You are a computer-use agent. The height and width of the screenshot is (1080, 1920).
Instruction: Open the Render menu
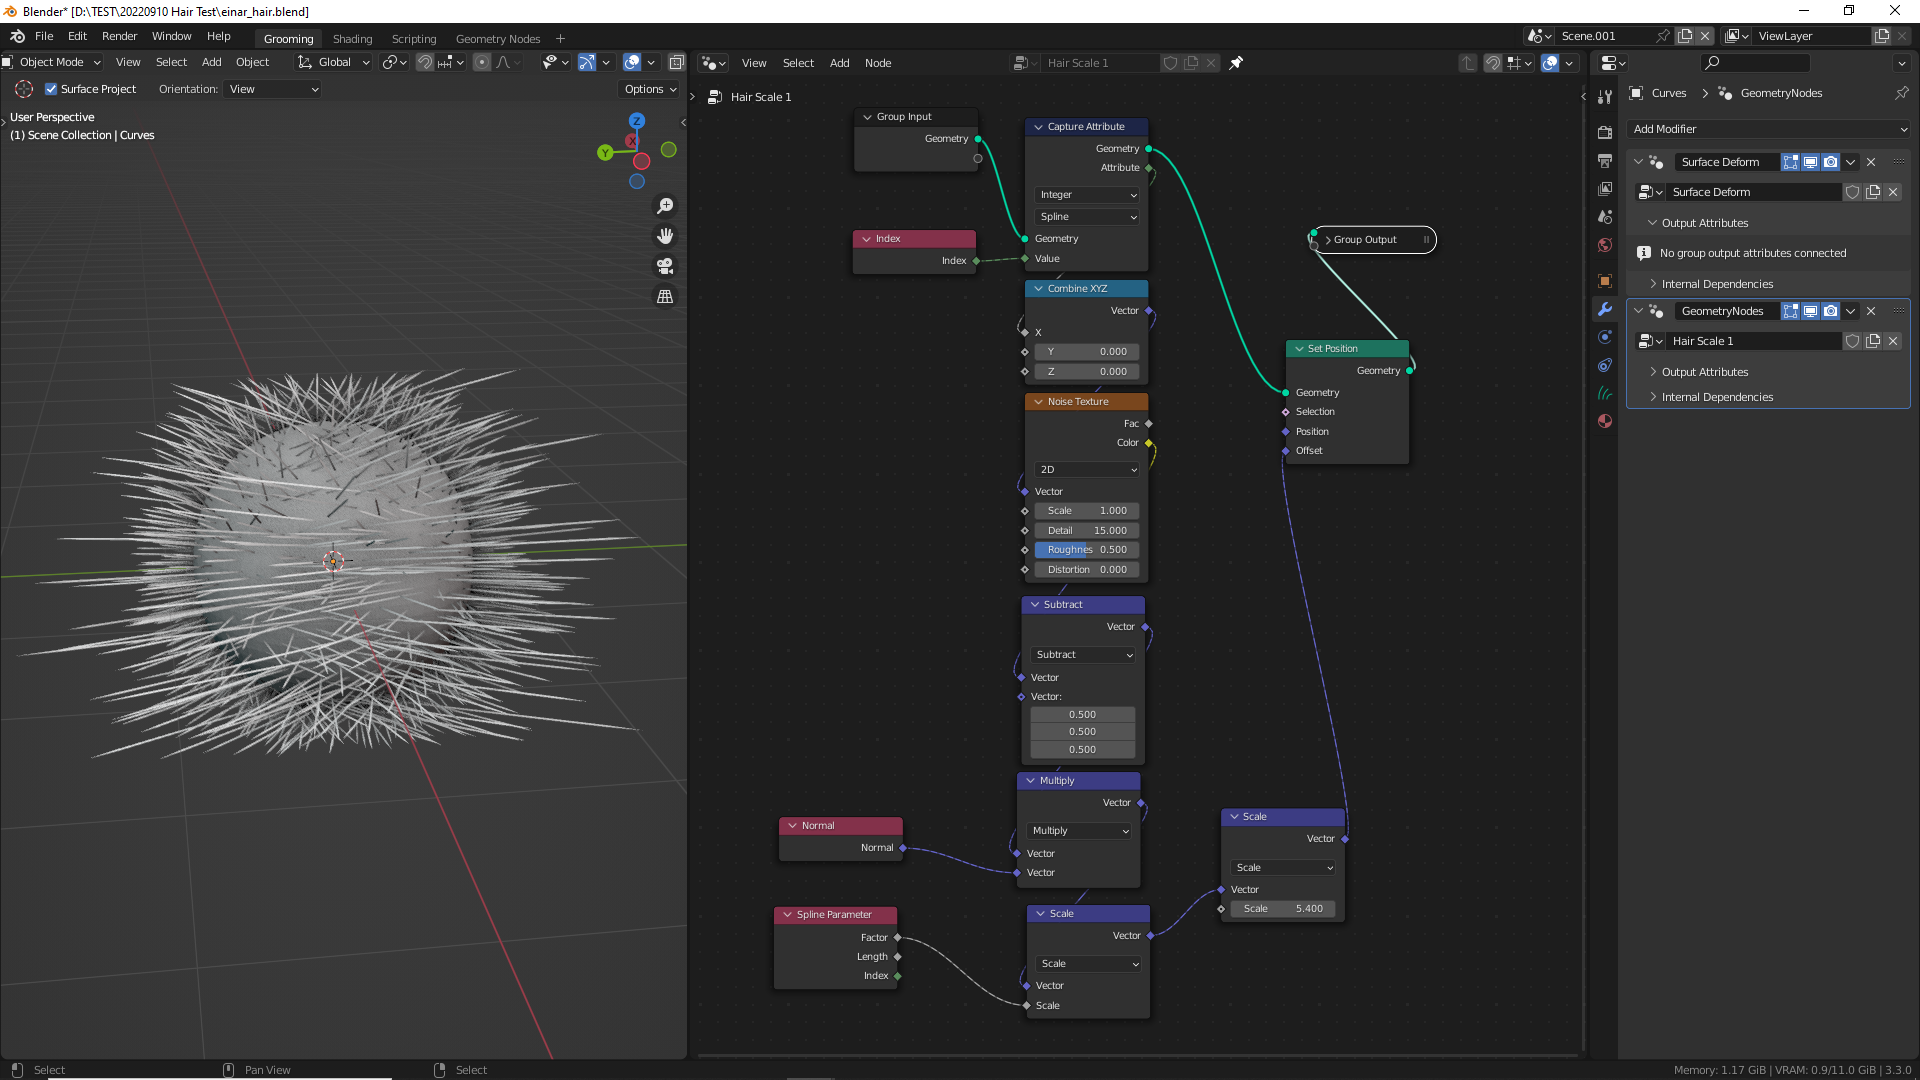pyautogui.click(x=119, y=36)
